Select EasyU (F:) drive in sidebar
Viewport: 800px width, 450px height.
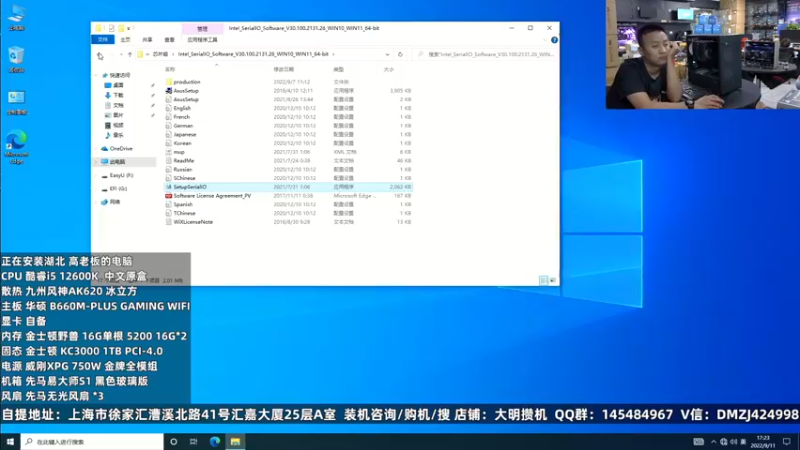point(120,176)
